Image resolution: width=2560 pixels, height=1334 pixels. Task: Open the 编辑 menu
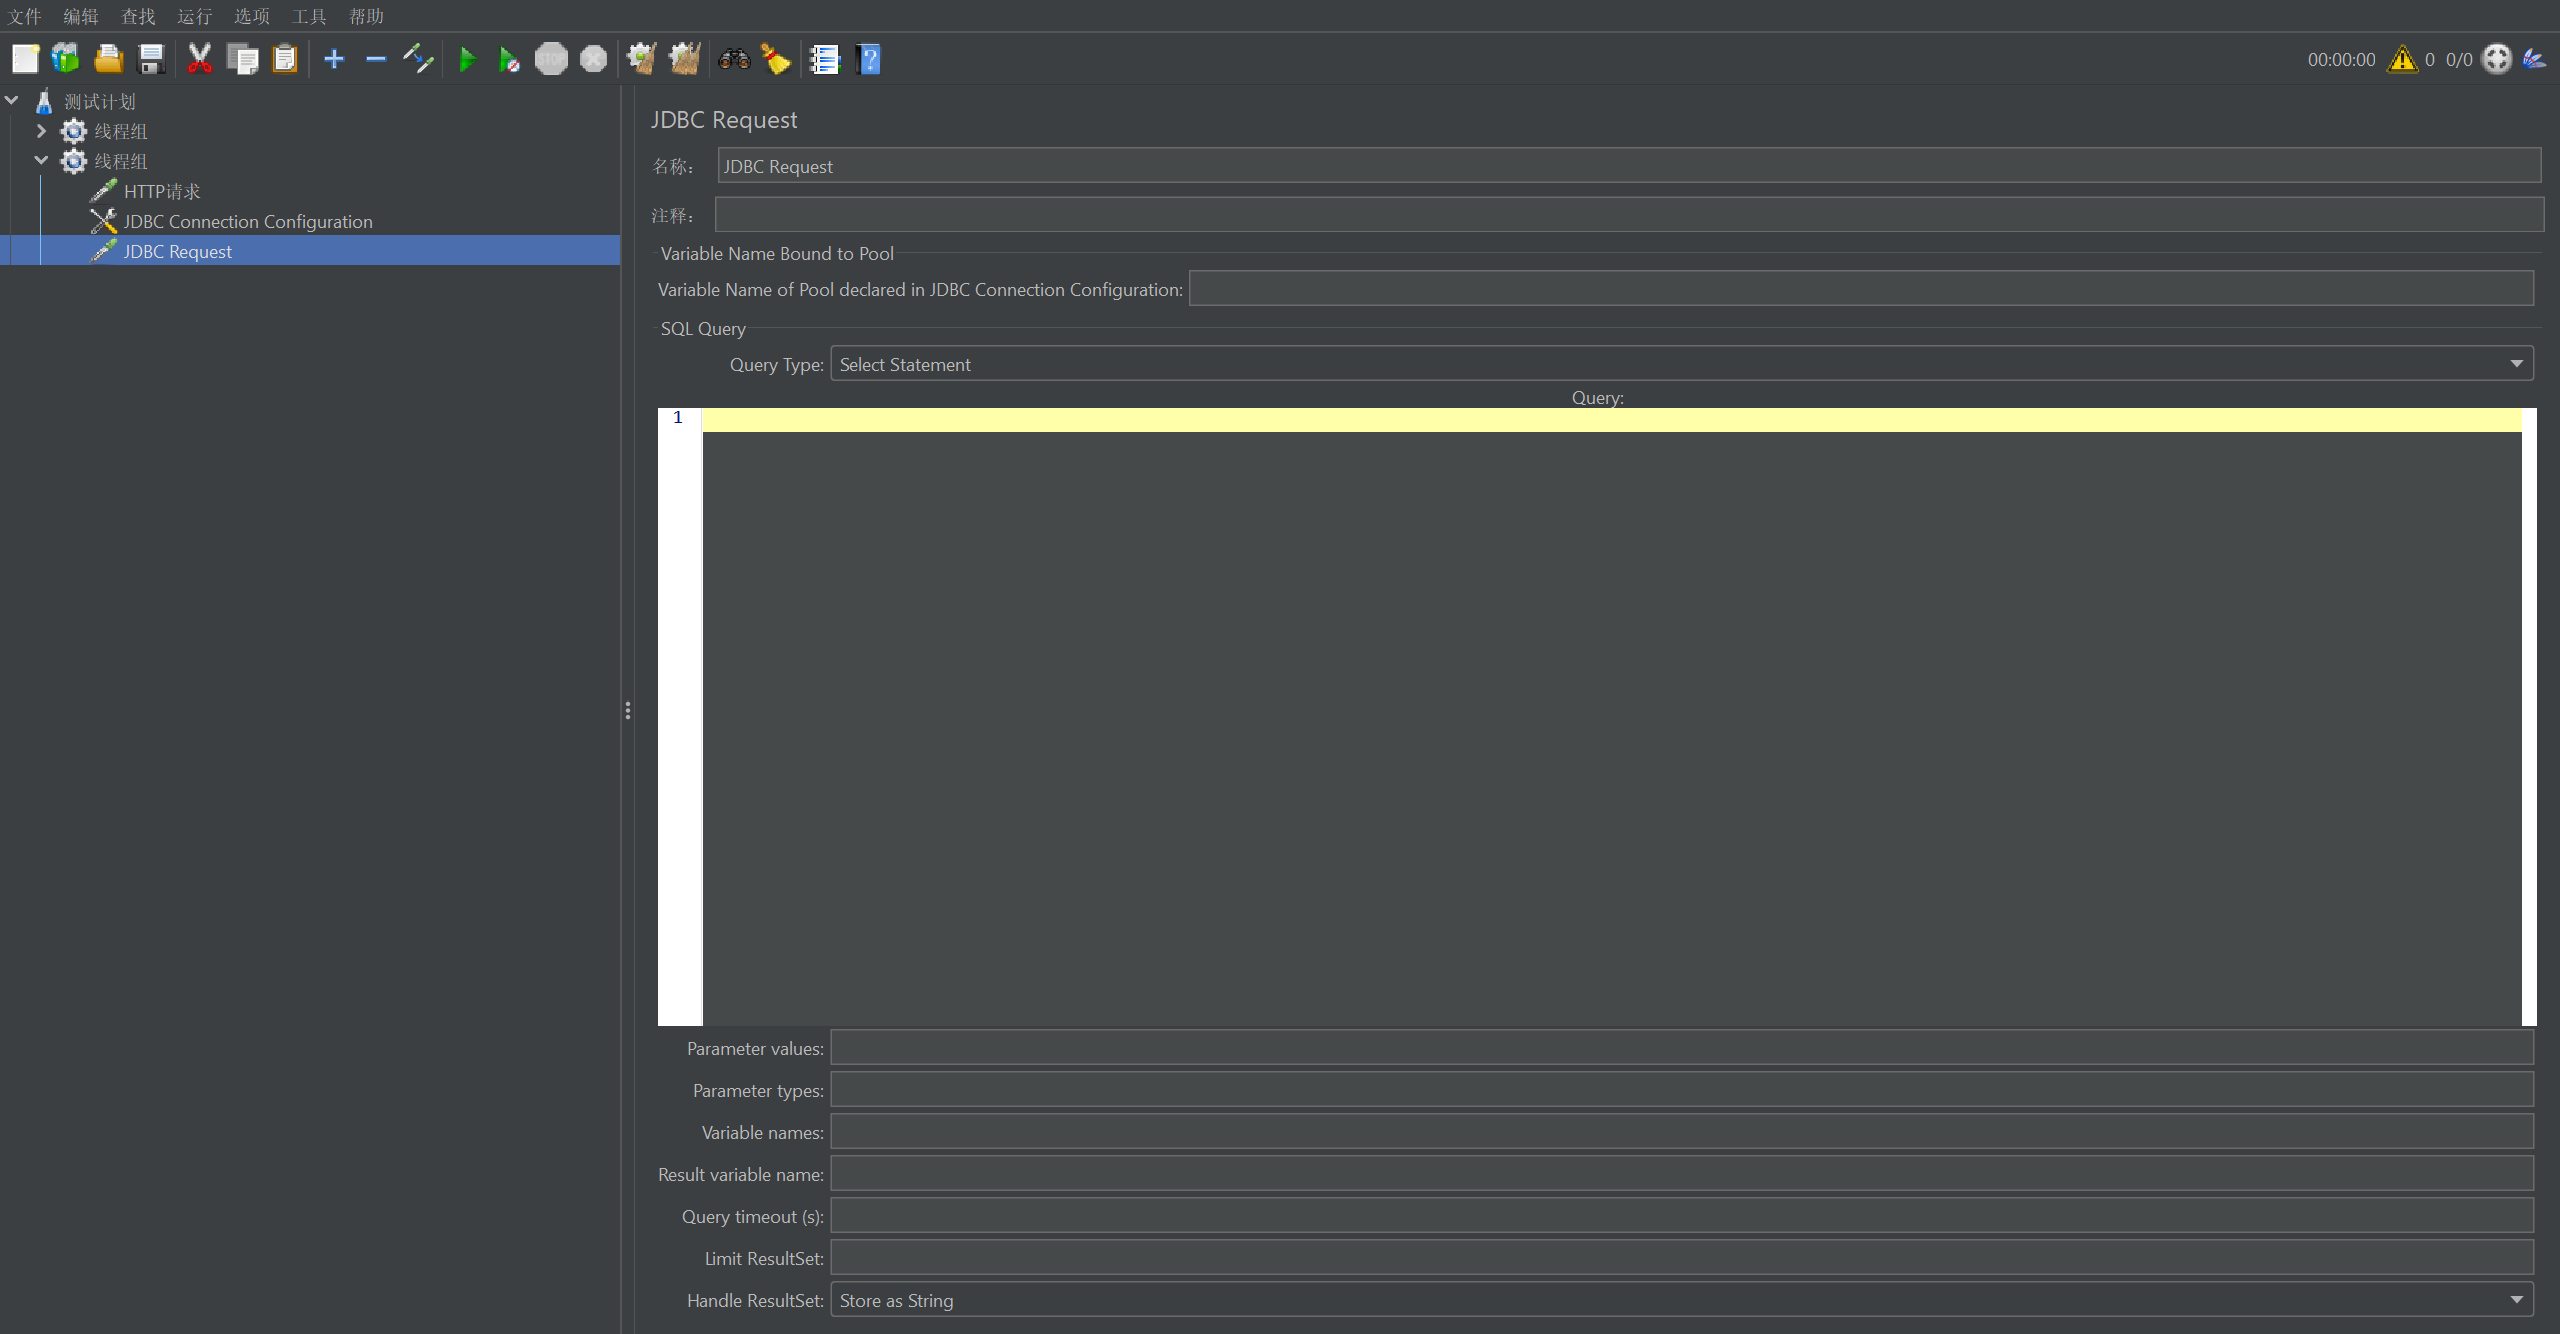point(81,16)
